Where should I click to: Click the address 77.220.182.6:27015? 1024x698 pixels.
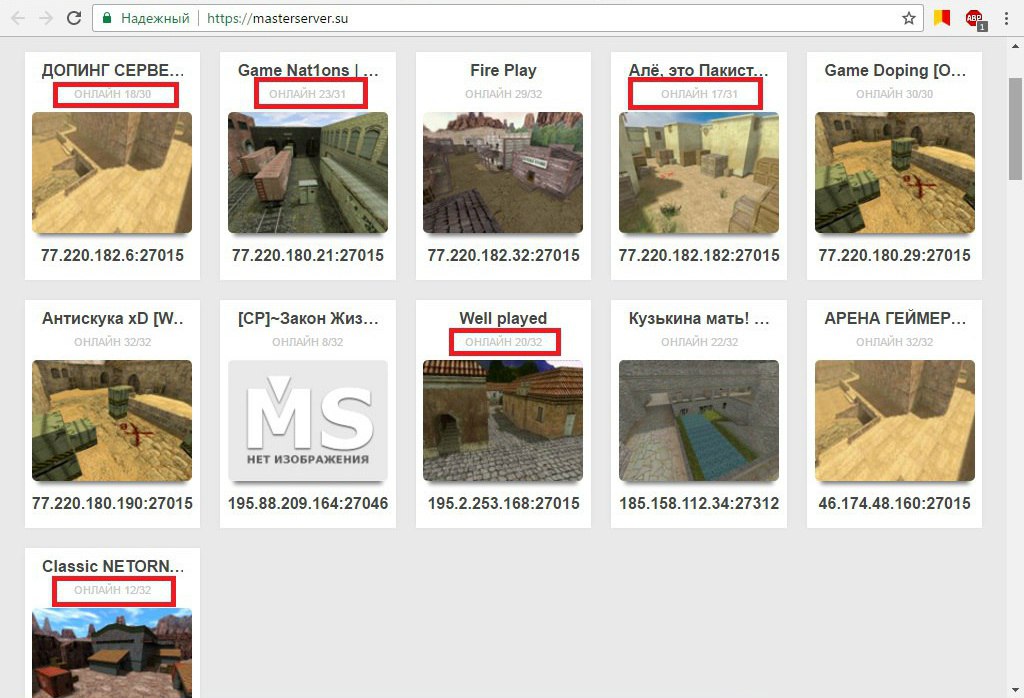click(112, 255)
